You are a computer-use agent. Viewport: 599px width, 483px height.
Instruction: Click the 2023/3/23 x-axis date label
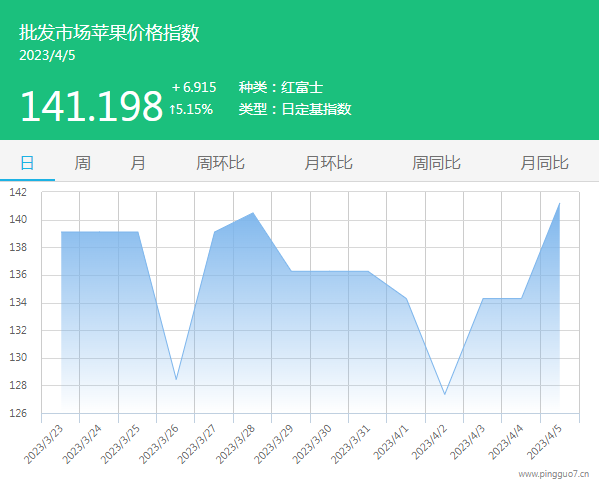coord(44,444)
